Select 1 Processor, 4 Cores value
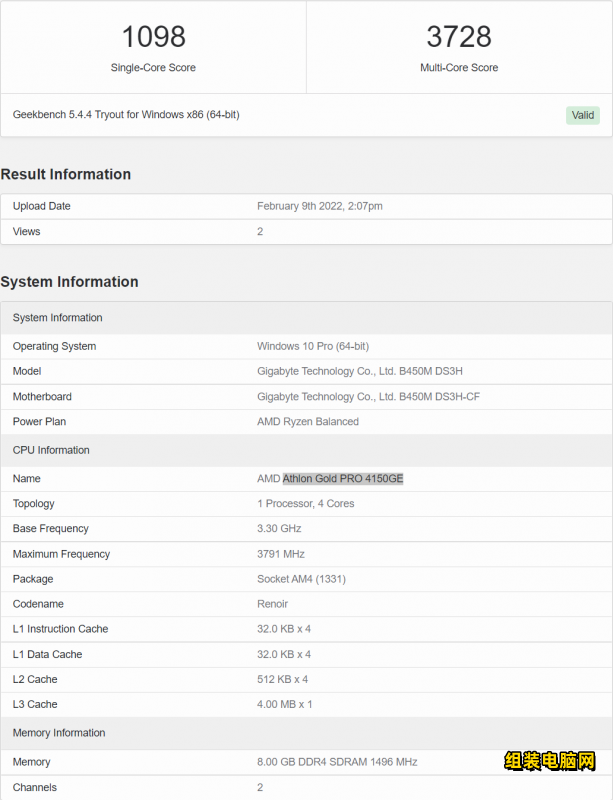Image resolution: width=613 pixels, height=800 pixels. (306, 504)
